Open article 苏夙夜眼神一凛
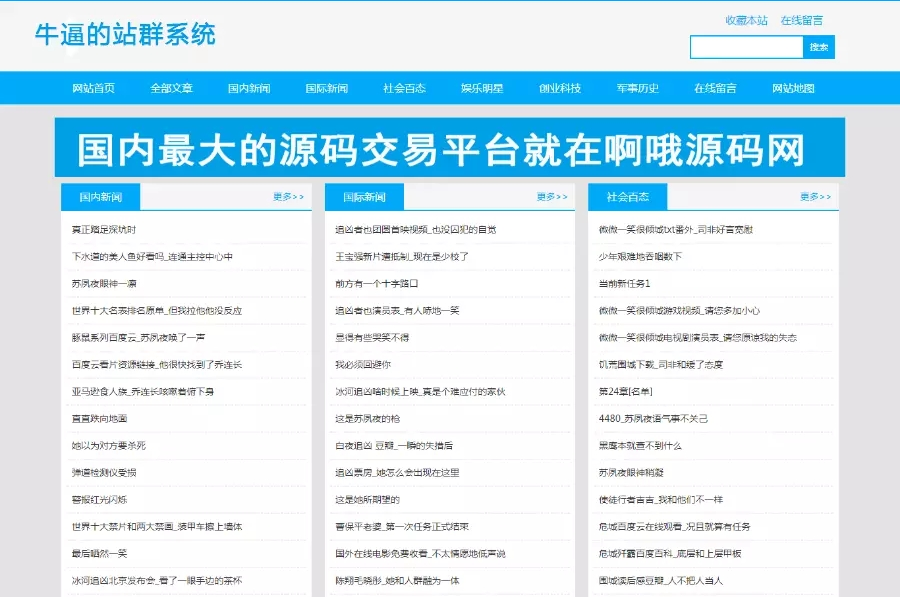Viewport: 900px width, 597px height. [x=104, y=284]
